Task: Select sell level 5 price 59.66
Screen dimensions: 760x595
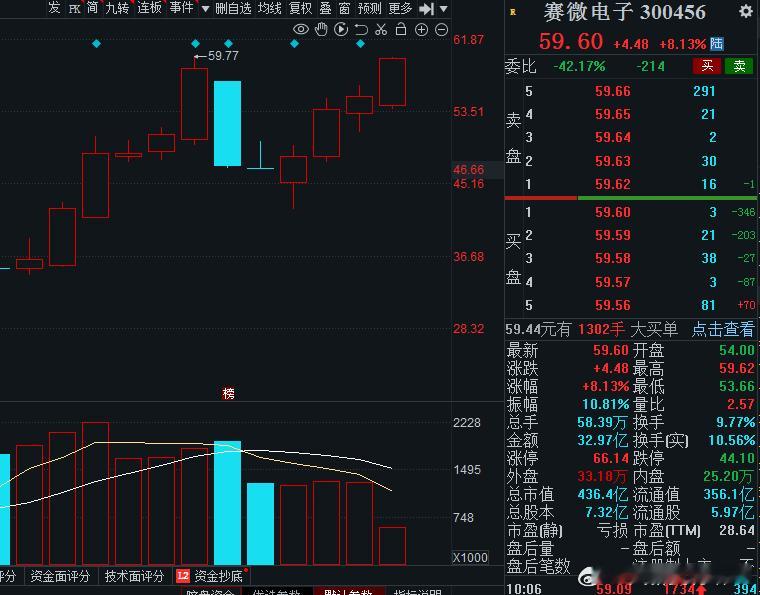Action: [613, 91]
